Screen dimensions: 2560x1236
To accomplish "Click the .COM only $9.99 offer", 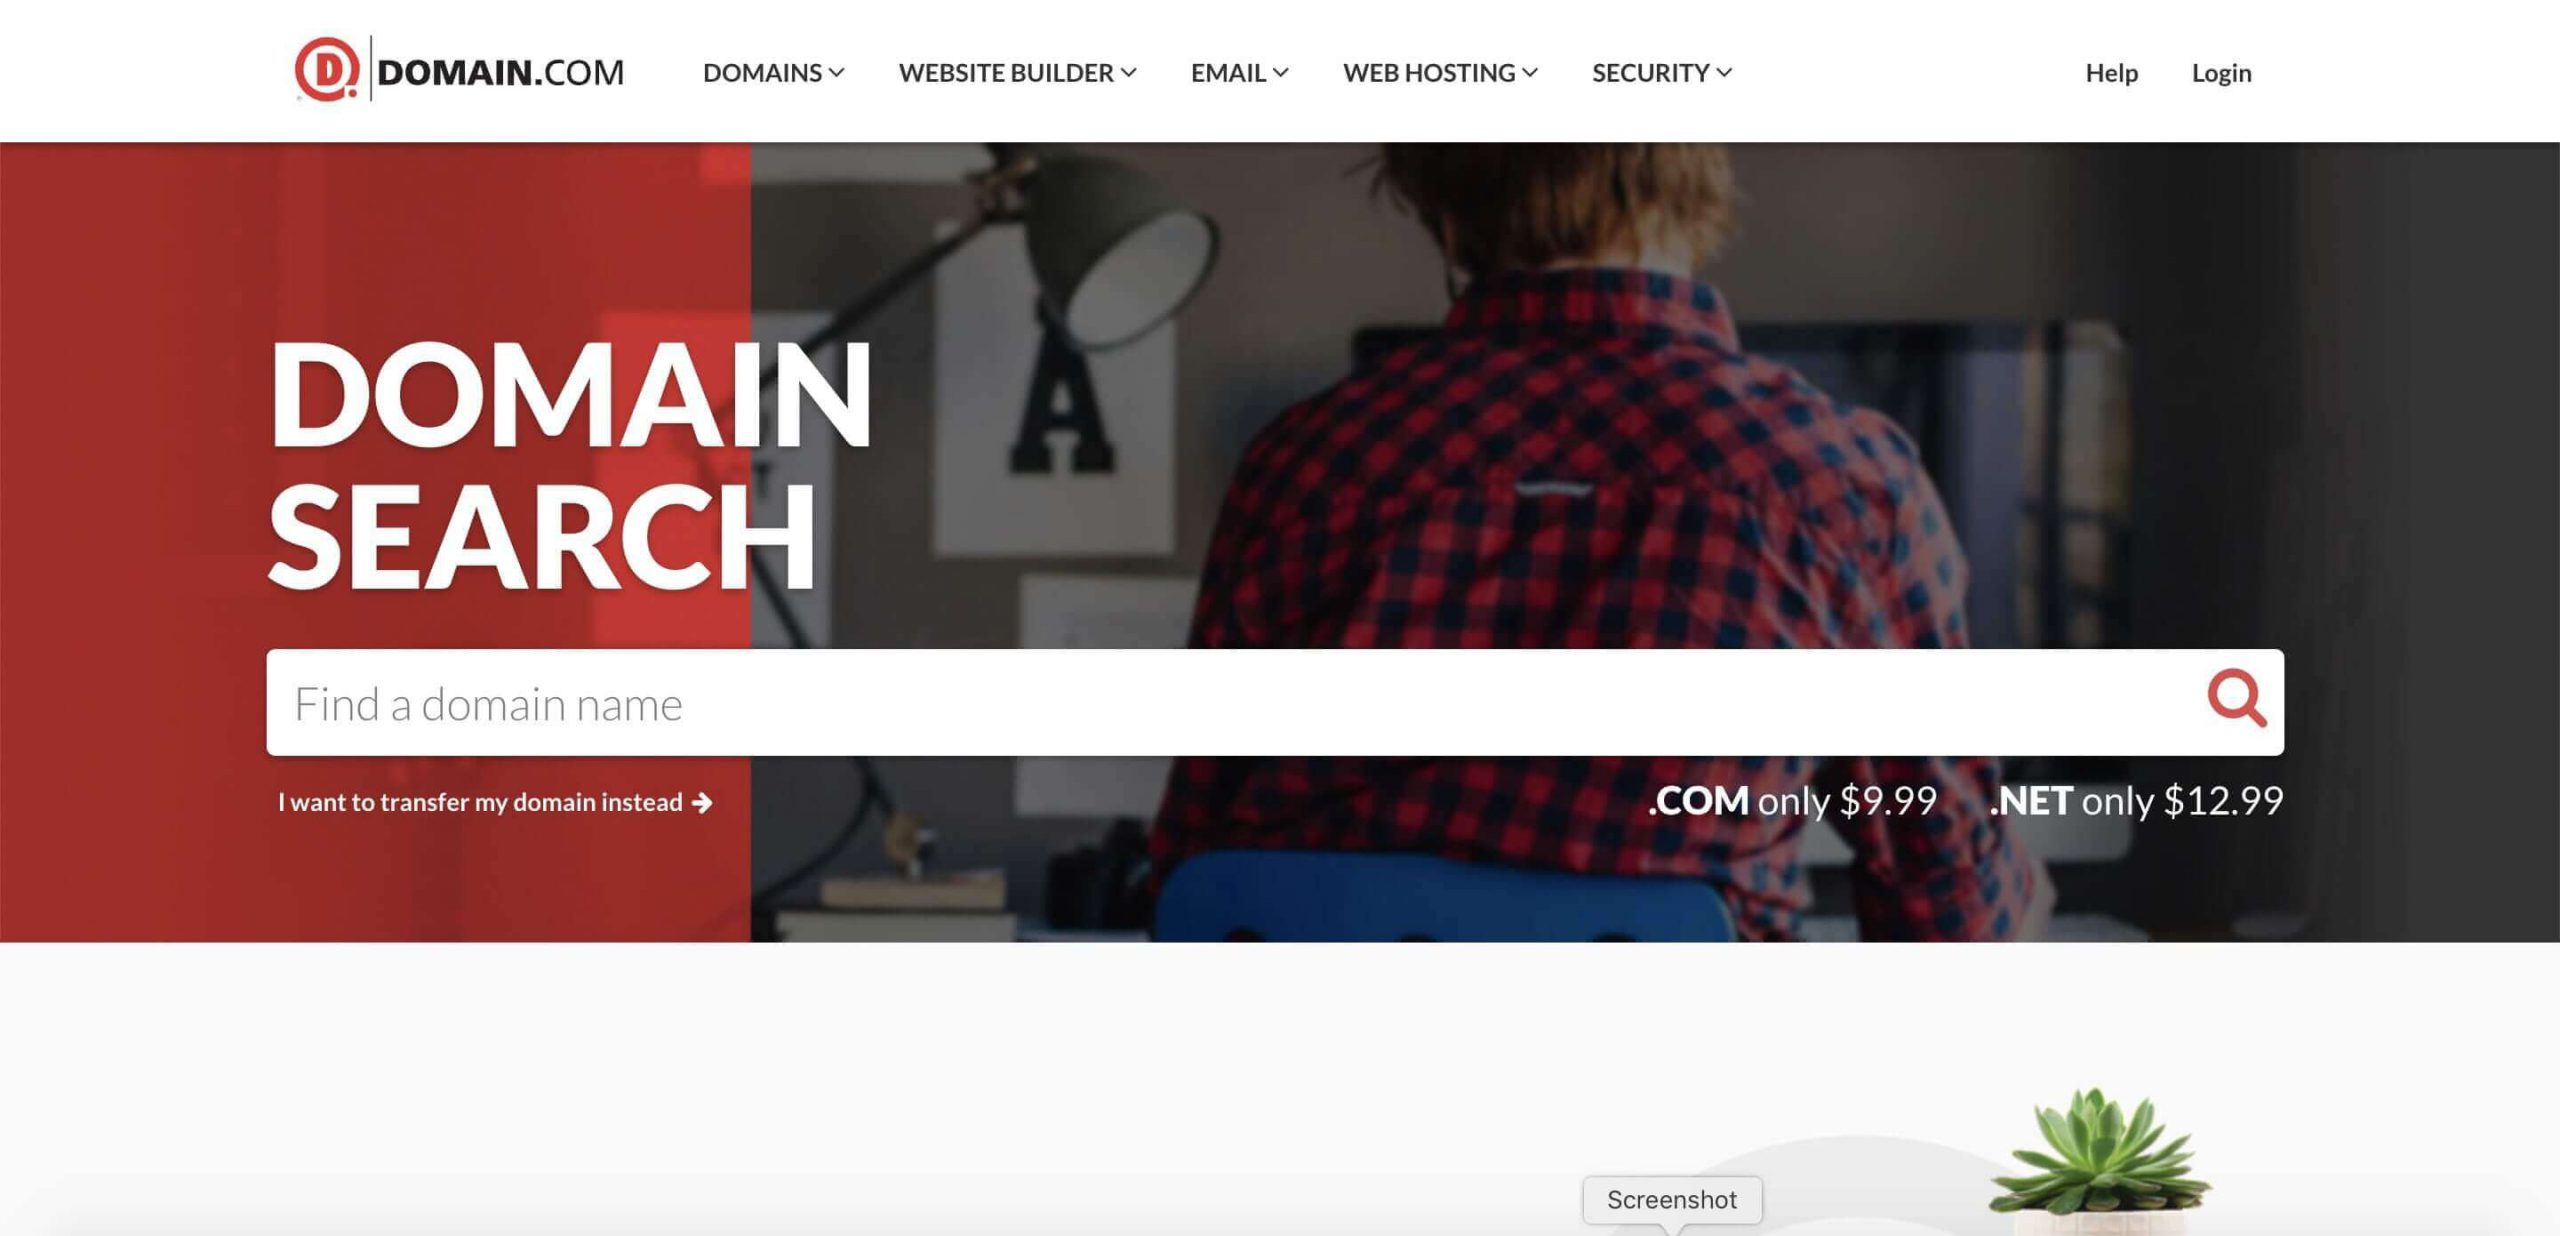I will coord(1792,800).
